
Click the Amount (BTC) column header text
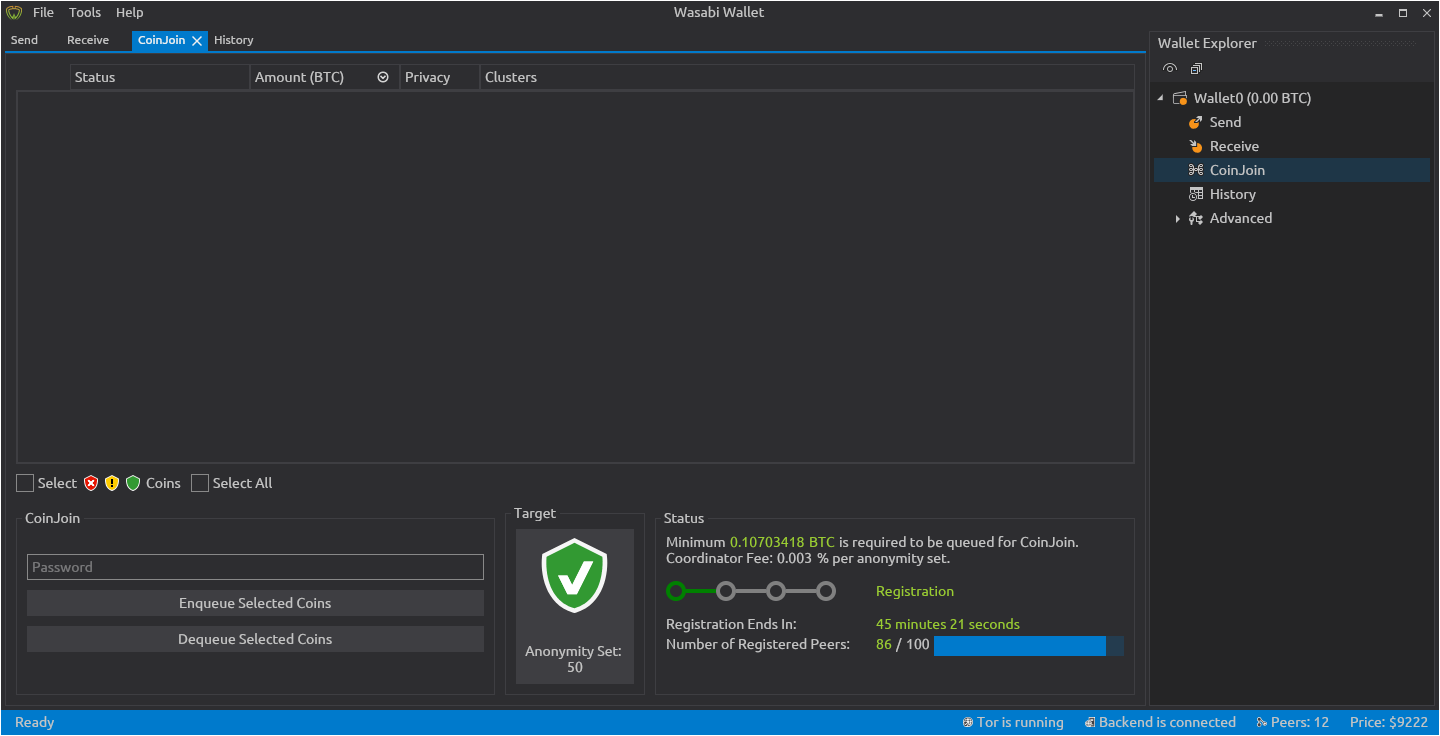pos(300,77)
